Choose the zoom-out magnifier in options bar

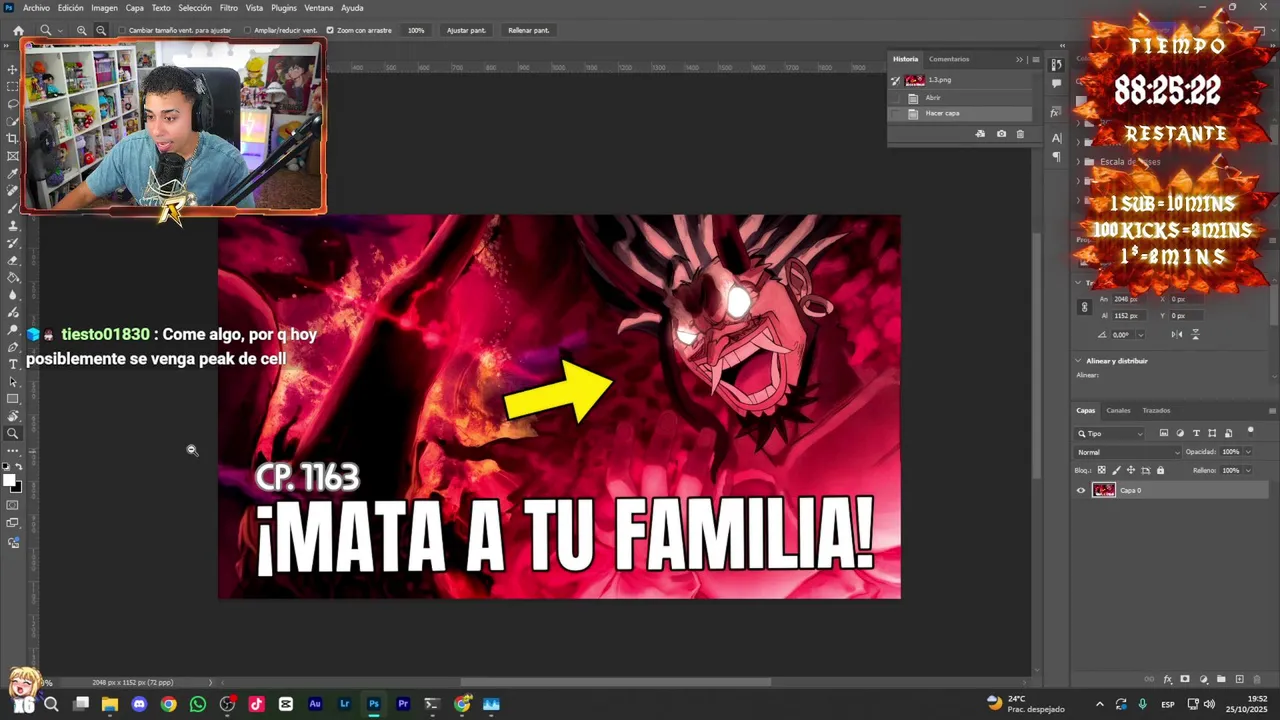[x=101, y=30]
